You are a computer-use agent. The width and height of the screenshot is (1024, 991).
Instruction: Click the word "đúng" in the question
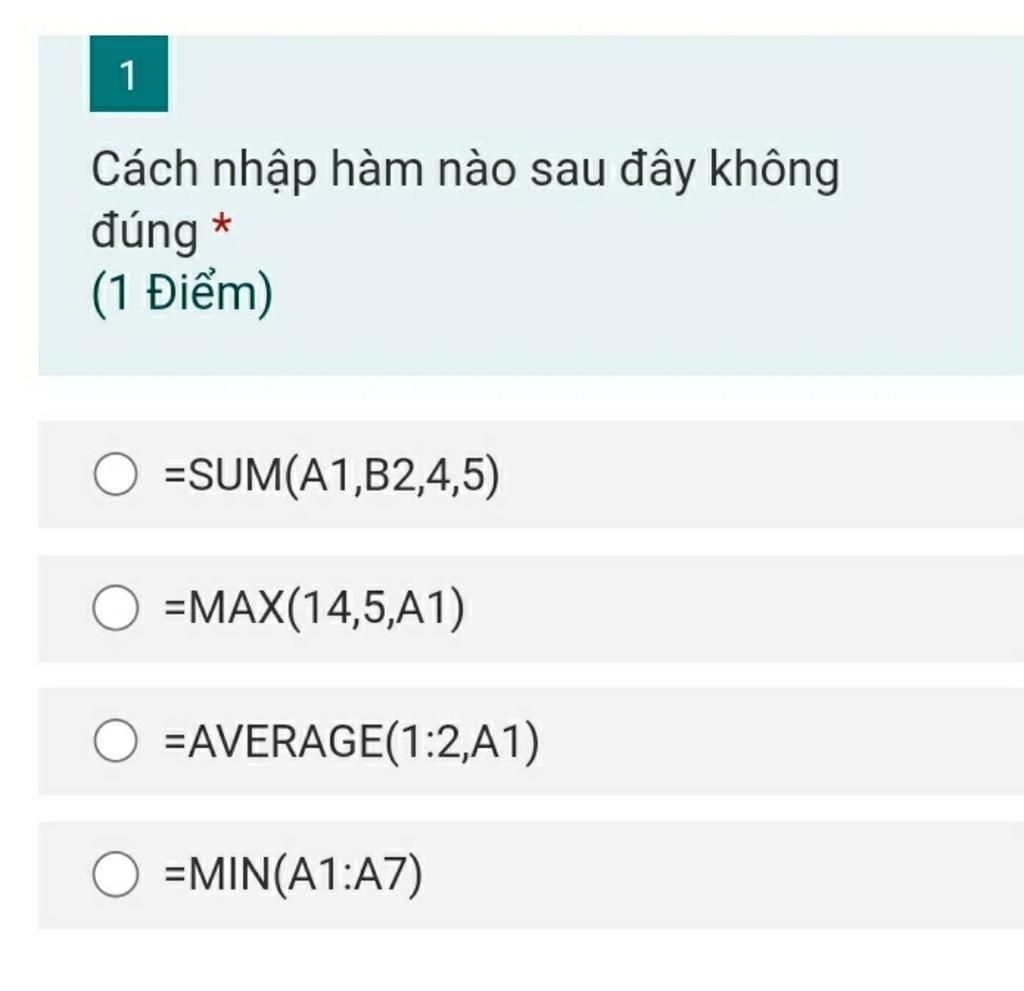click(x=144, y=233)
